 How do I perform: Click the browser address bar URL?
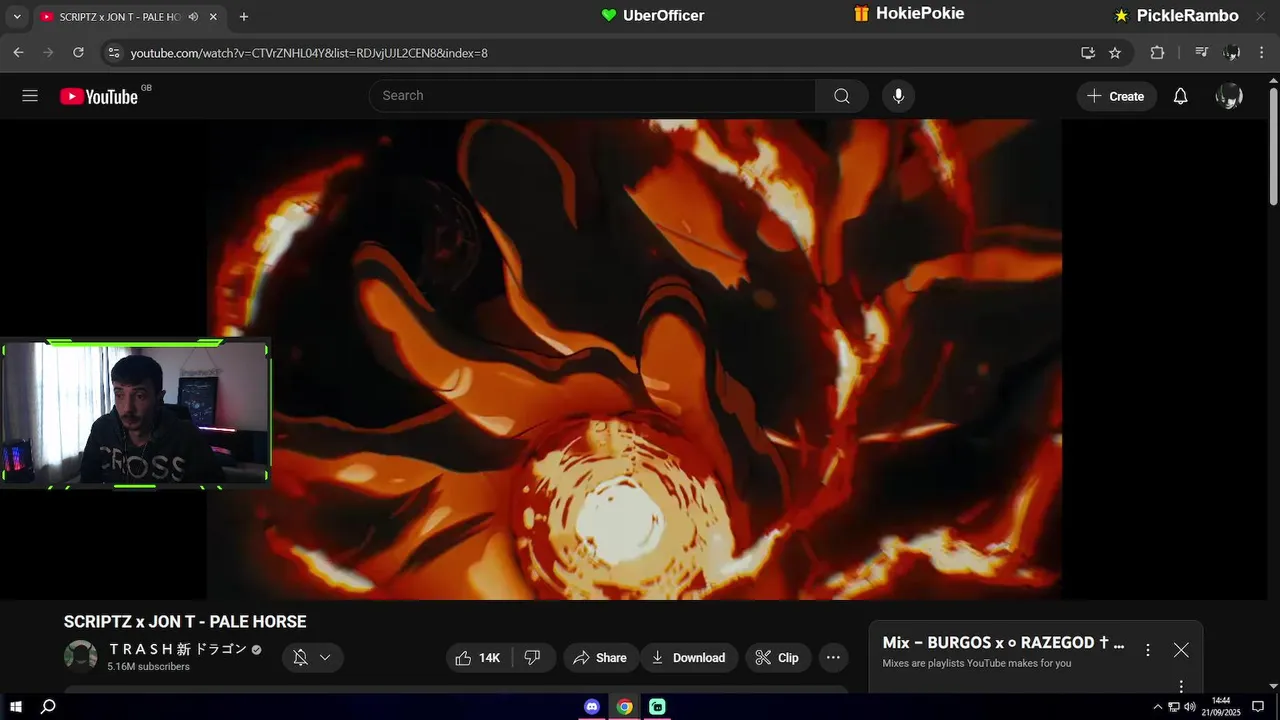click(x=309, y=53)
